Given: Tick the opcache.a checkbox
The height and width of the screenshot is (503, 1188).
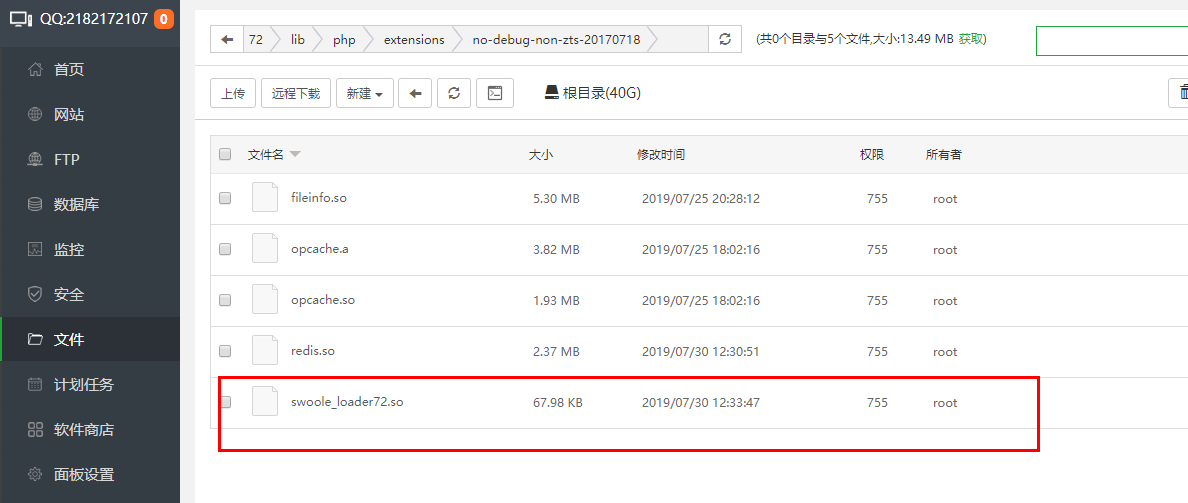Looking at the screenshot, I should 225,249.
